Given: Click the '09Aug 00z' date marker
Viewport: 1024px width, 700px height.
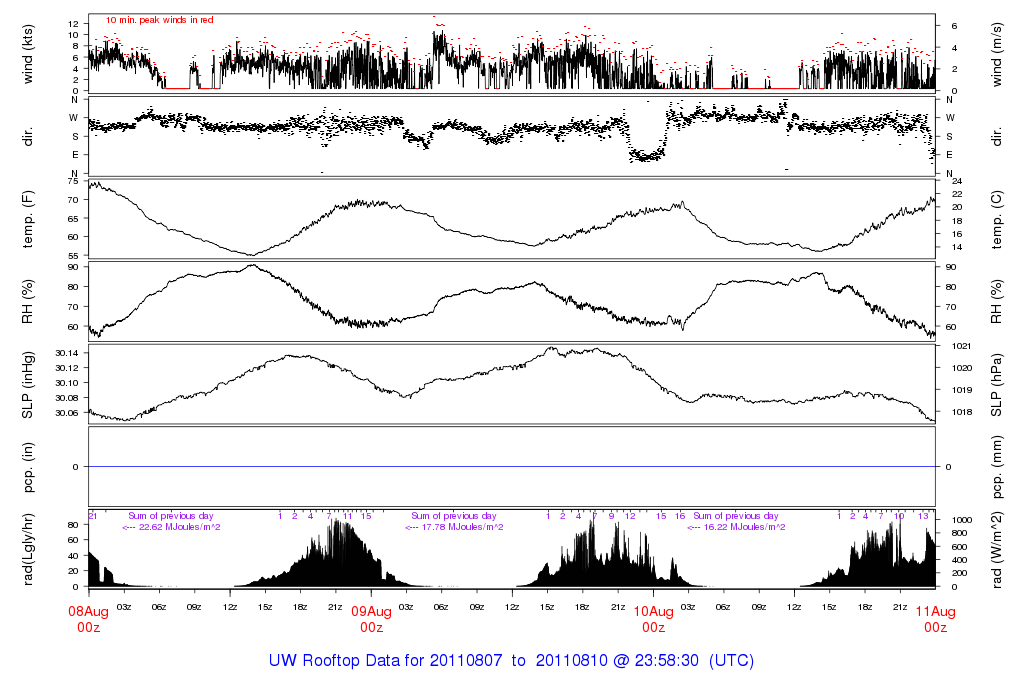Looking at the screenshot, I should tap(372, 619).
